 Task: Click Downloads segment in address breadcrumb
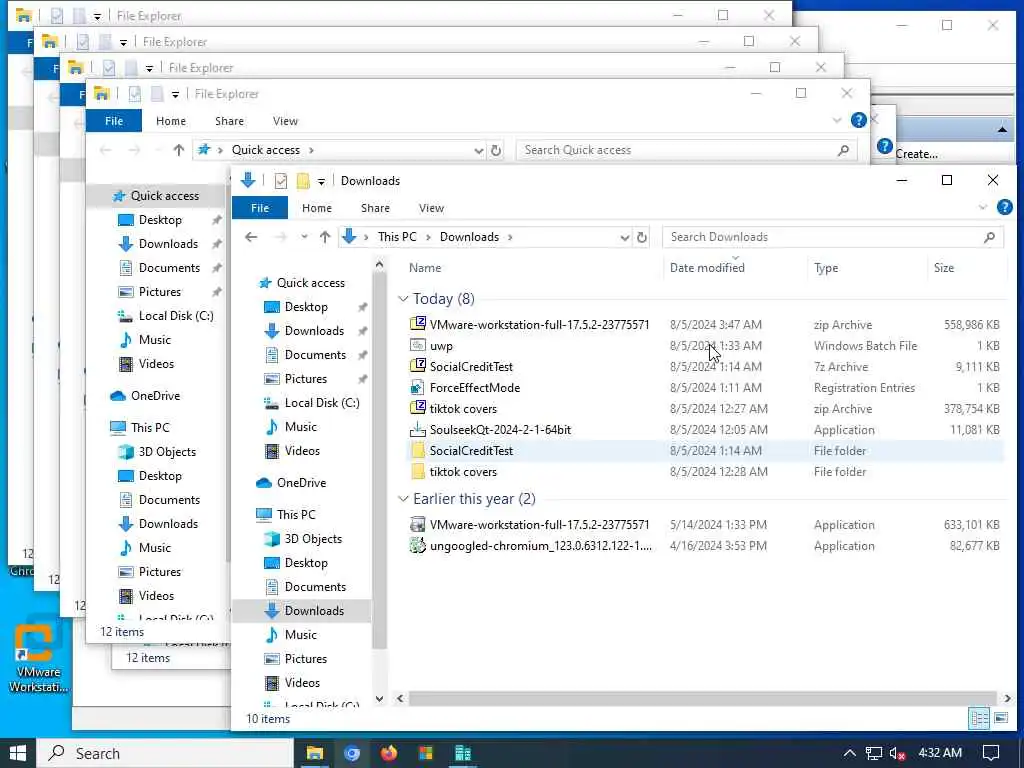pos(469,237)
